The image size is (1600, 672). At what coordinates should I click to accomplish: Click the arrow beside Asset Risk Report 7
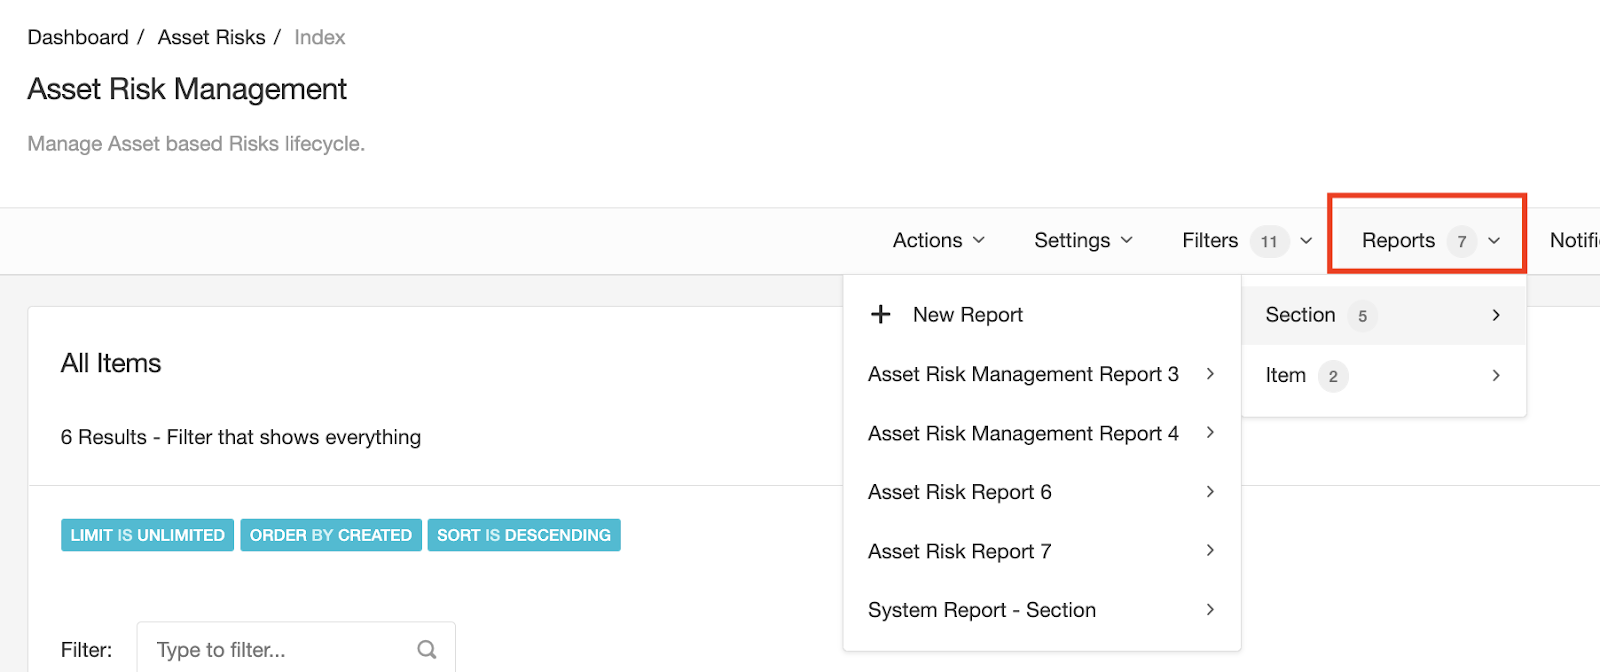click(1210, 551)
